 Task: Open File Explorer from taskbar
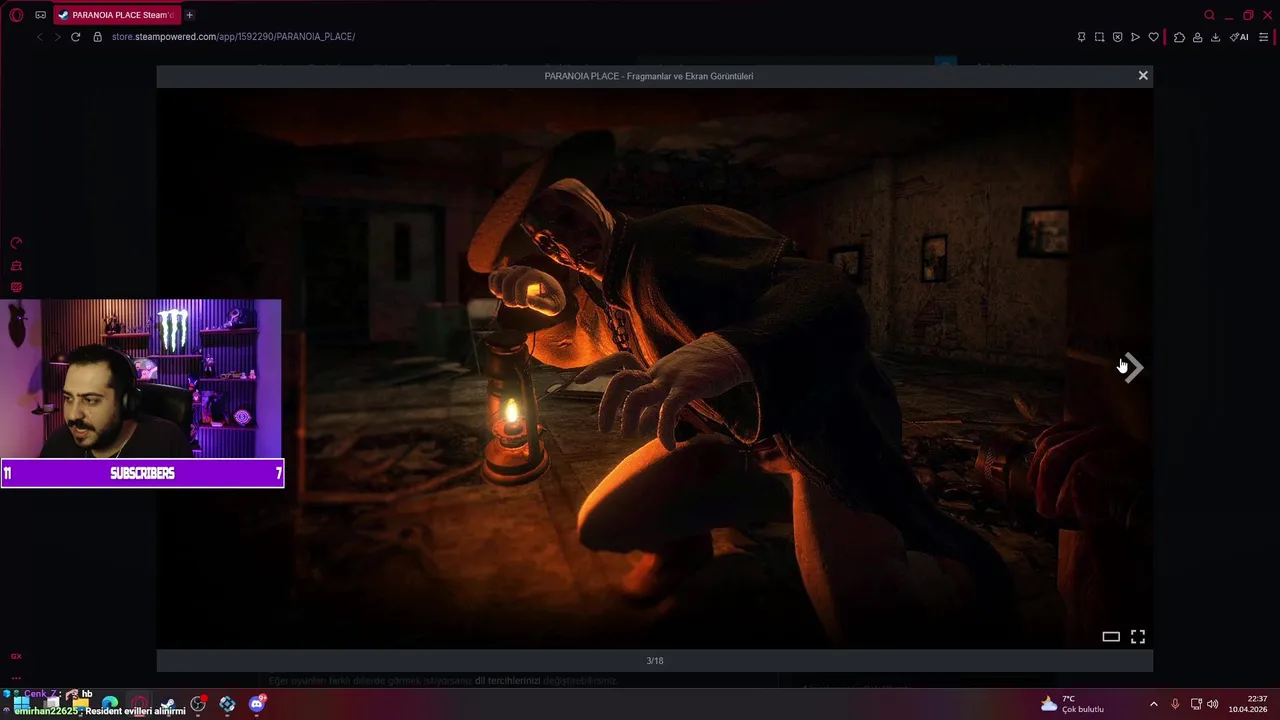click(81, 704)
